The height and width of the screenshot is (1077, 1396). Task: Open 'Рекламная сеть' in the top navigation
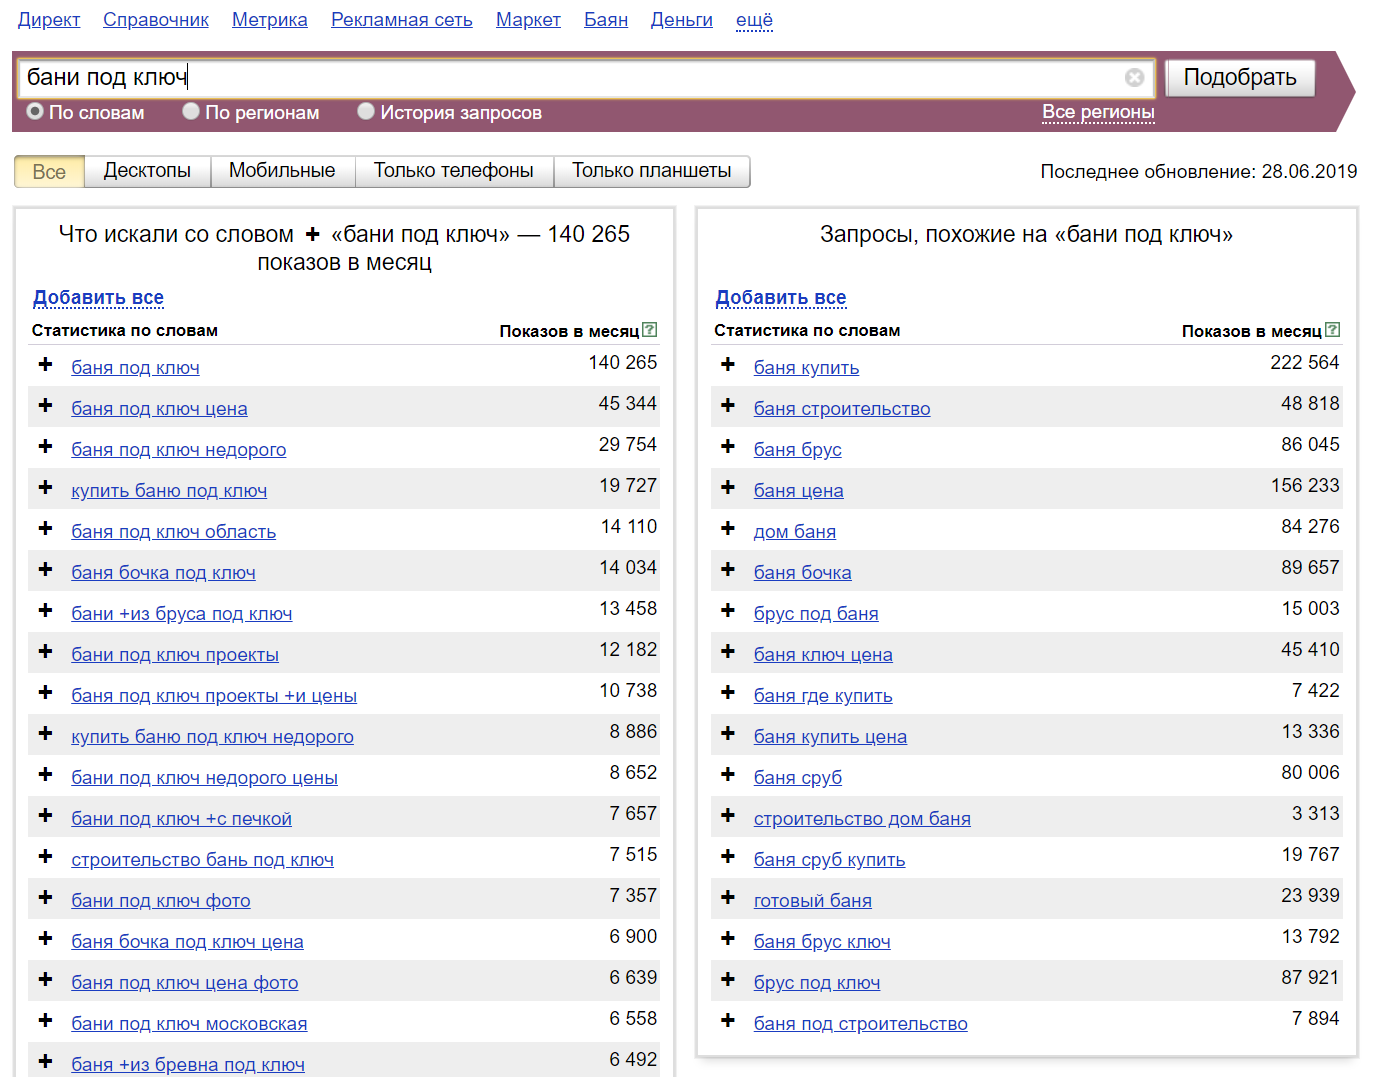tap(402, 20)
